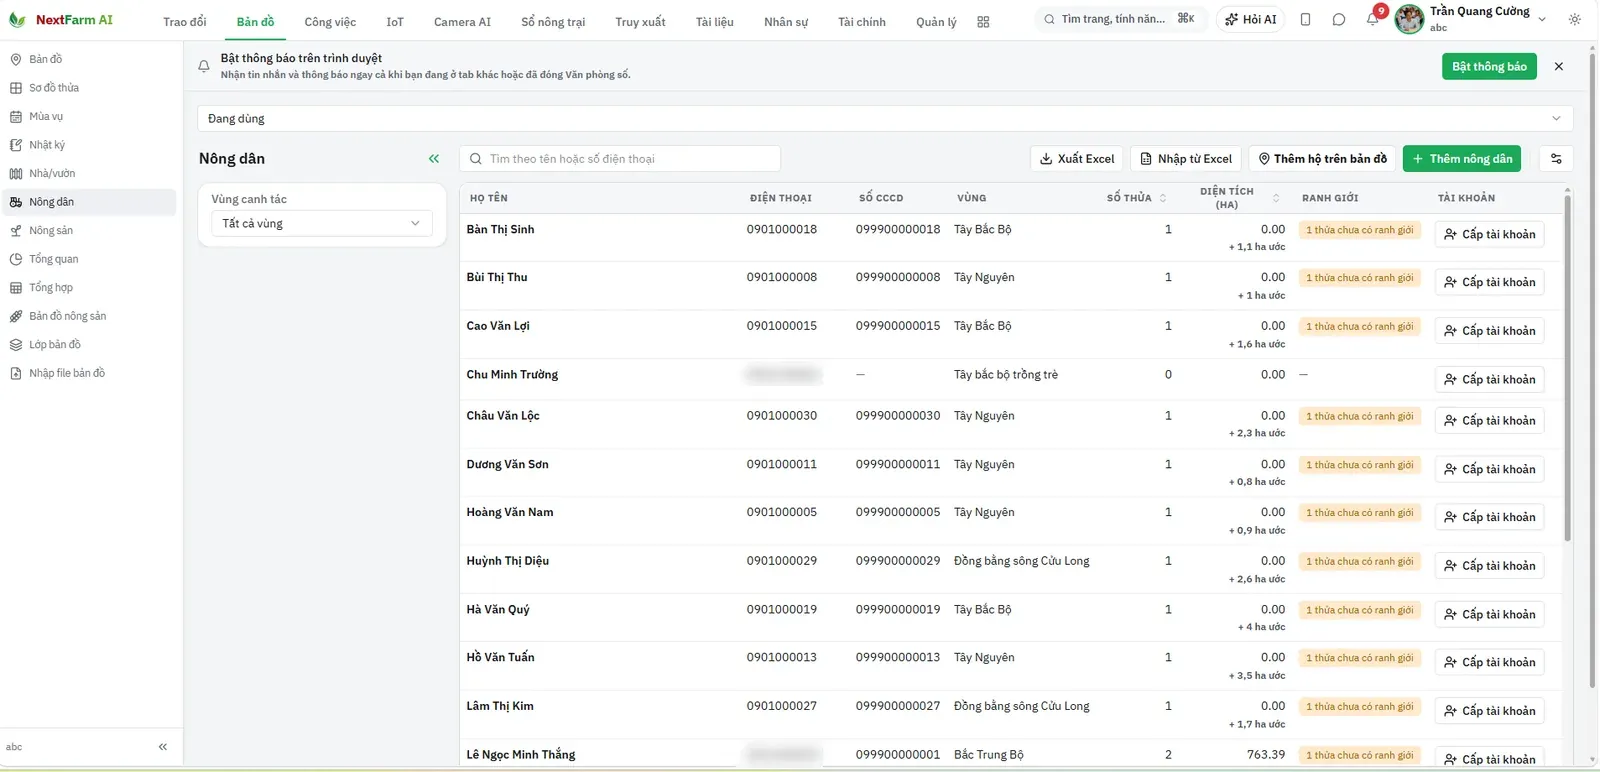
Task: Click the NextFarm AI logo
Action: pyautogui.click(x=61, y=20)
